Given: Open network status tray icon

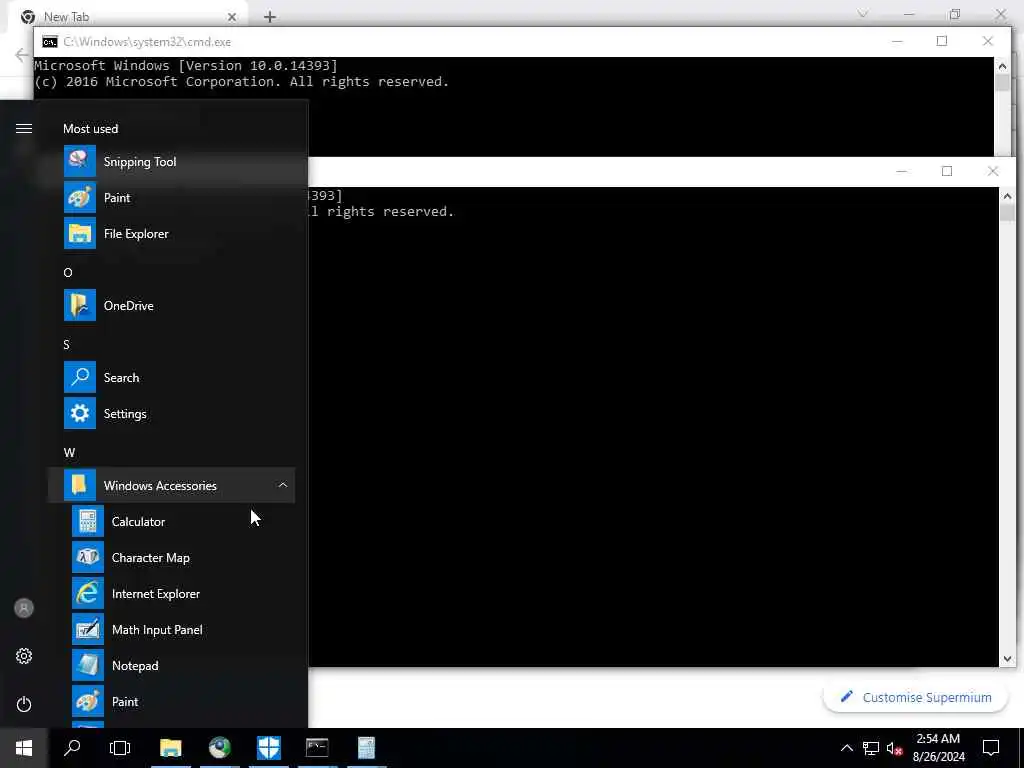Looking at the screenshot, I should [871, 748].
